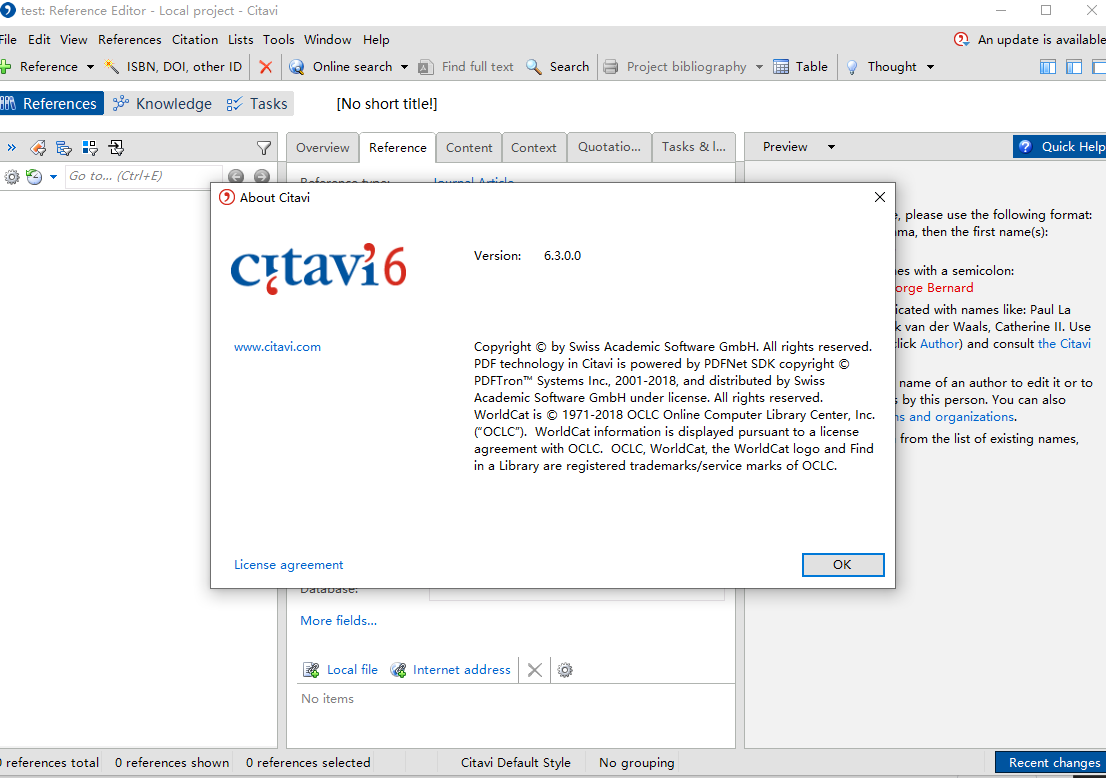This screenshot has height=778, width=1106.
Task: Click Recent changes button
Action: [1051, 762]
